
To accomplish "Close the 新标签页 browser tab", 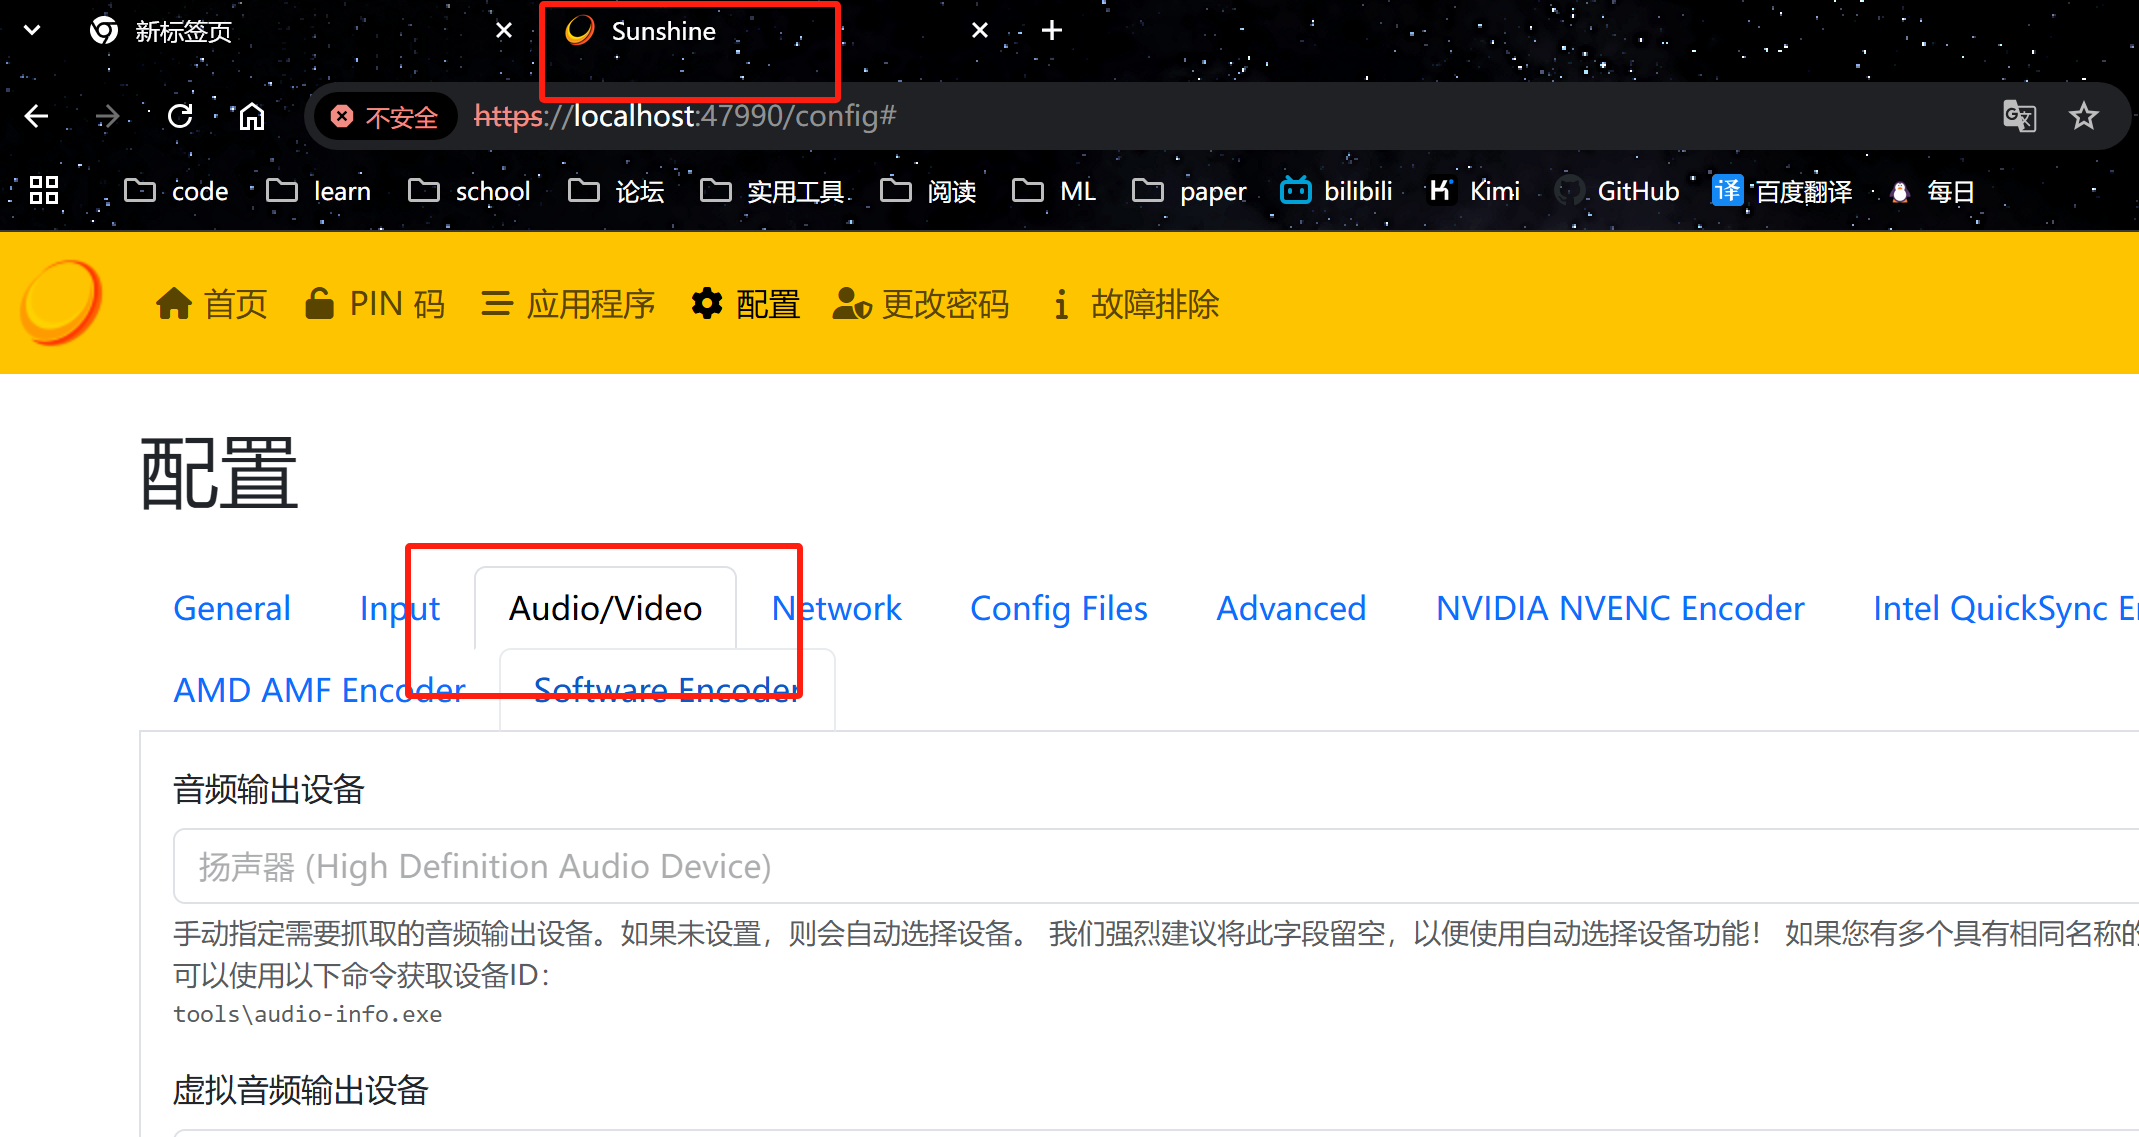I will 504,31.
